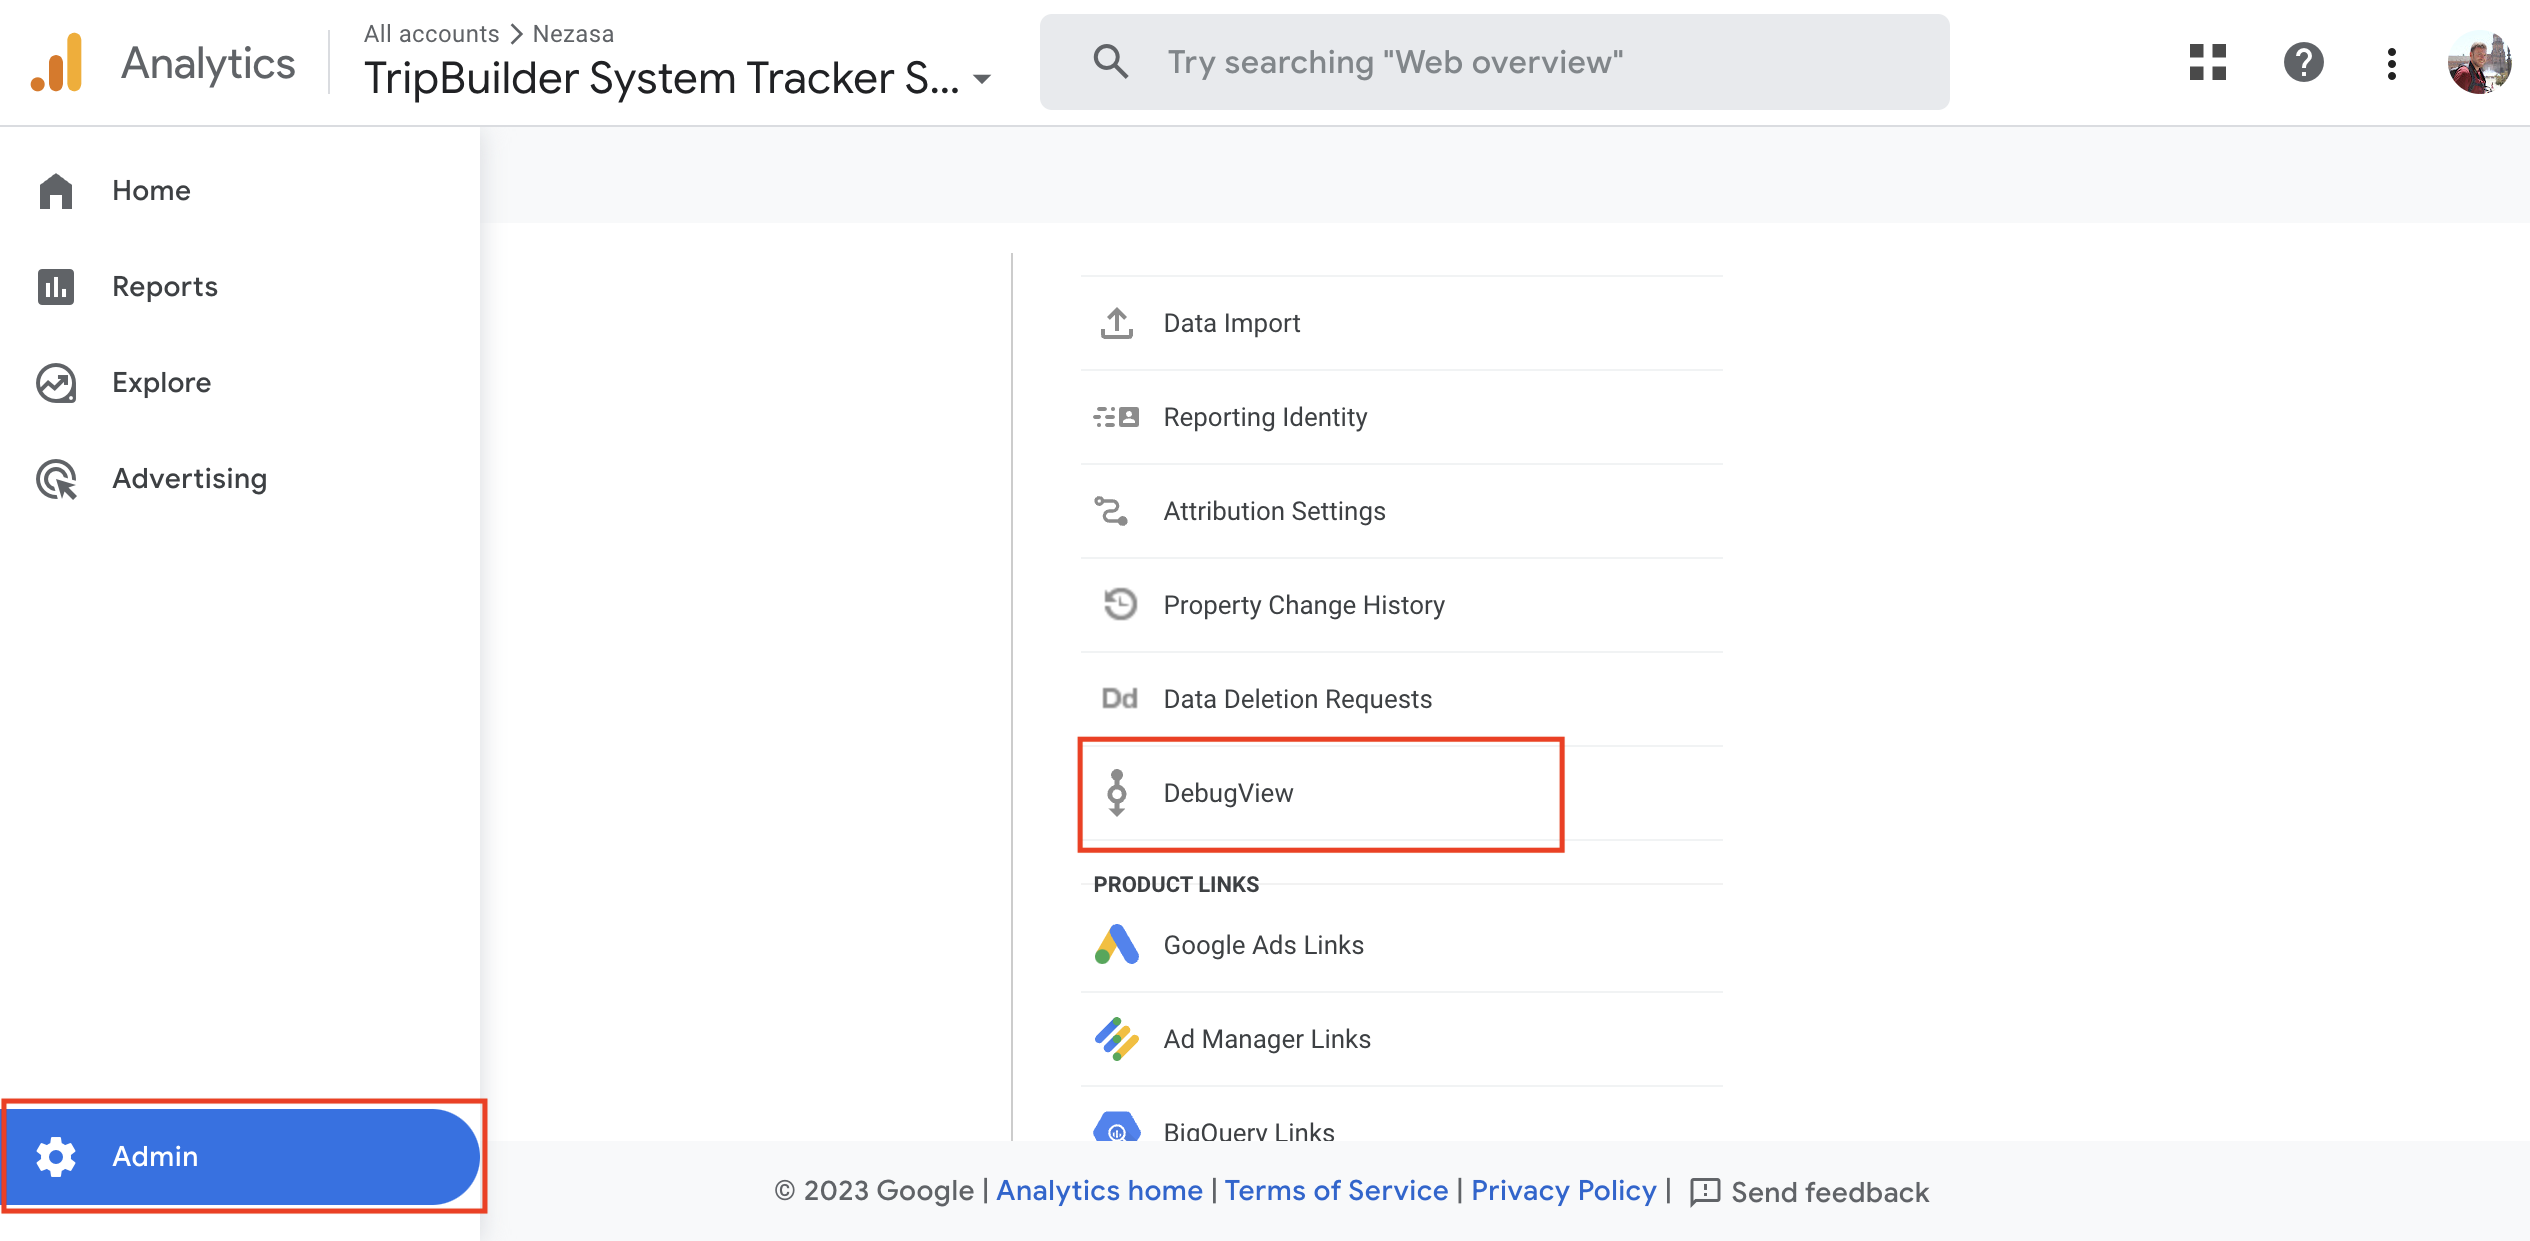Click the Google Analytics logo icon
The width and height of the screenshot is (2530, 1241).
(x=57, y=62)
